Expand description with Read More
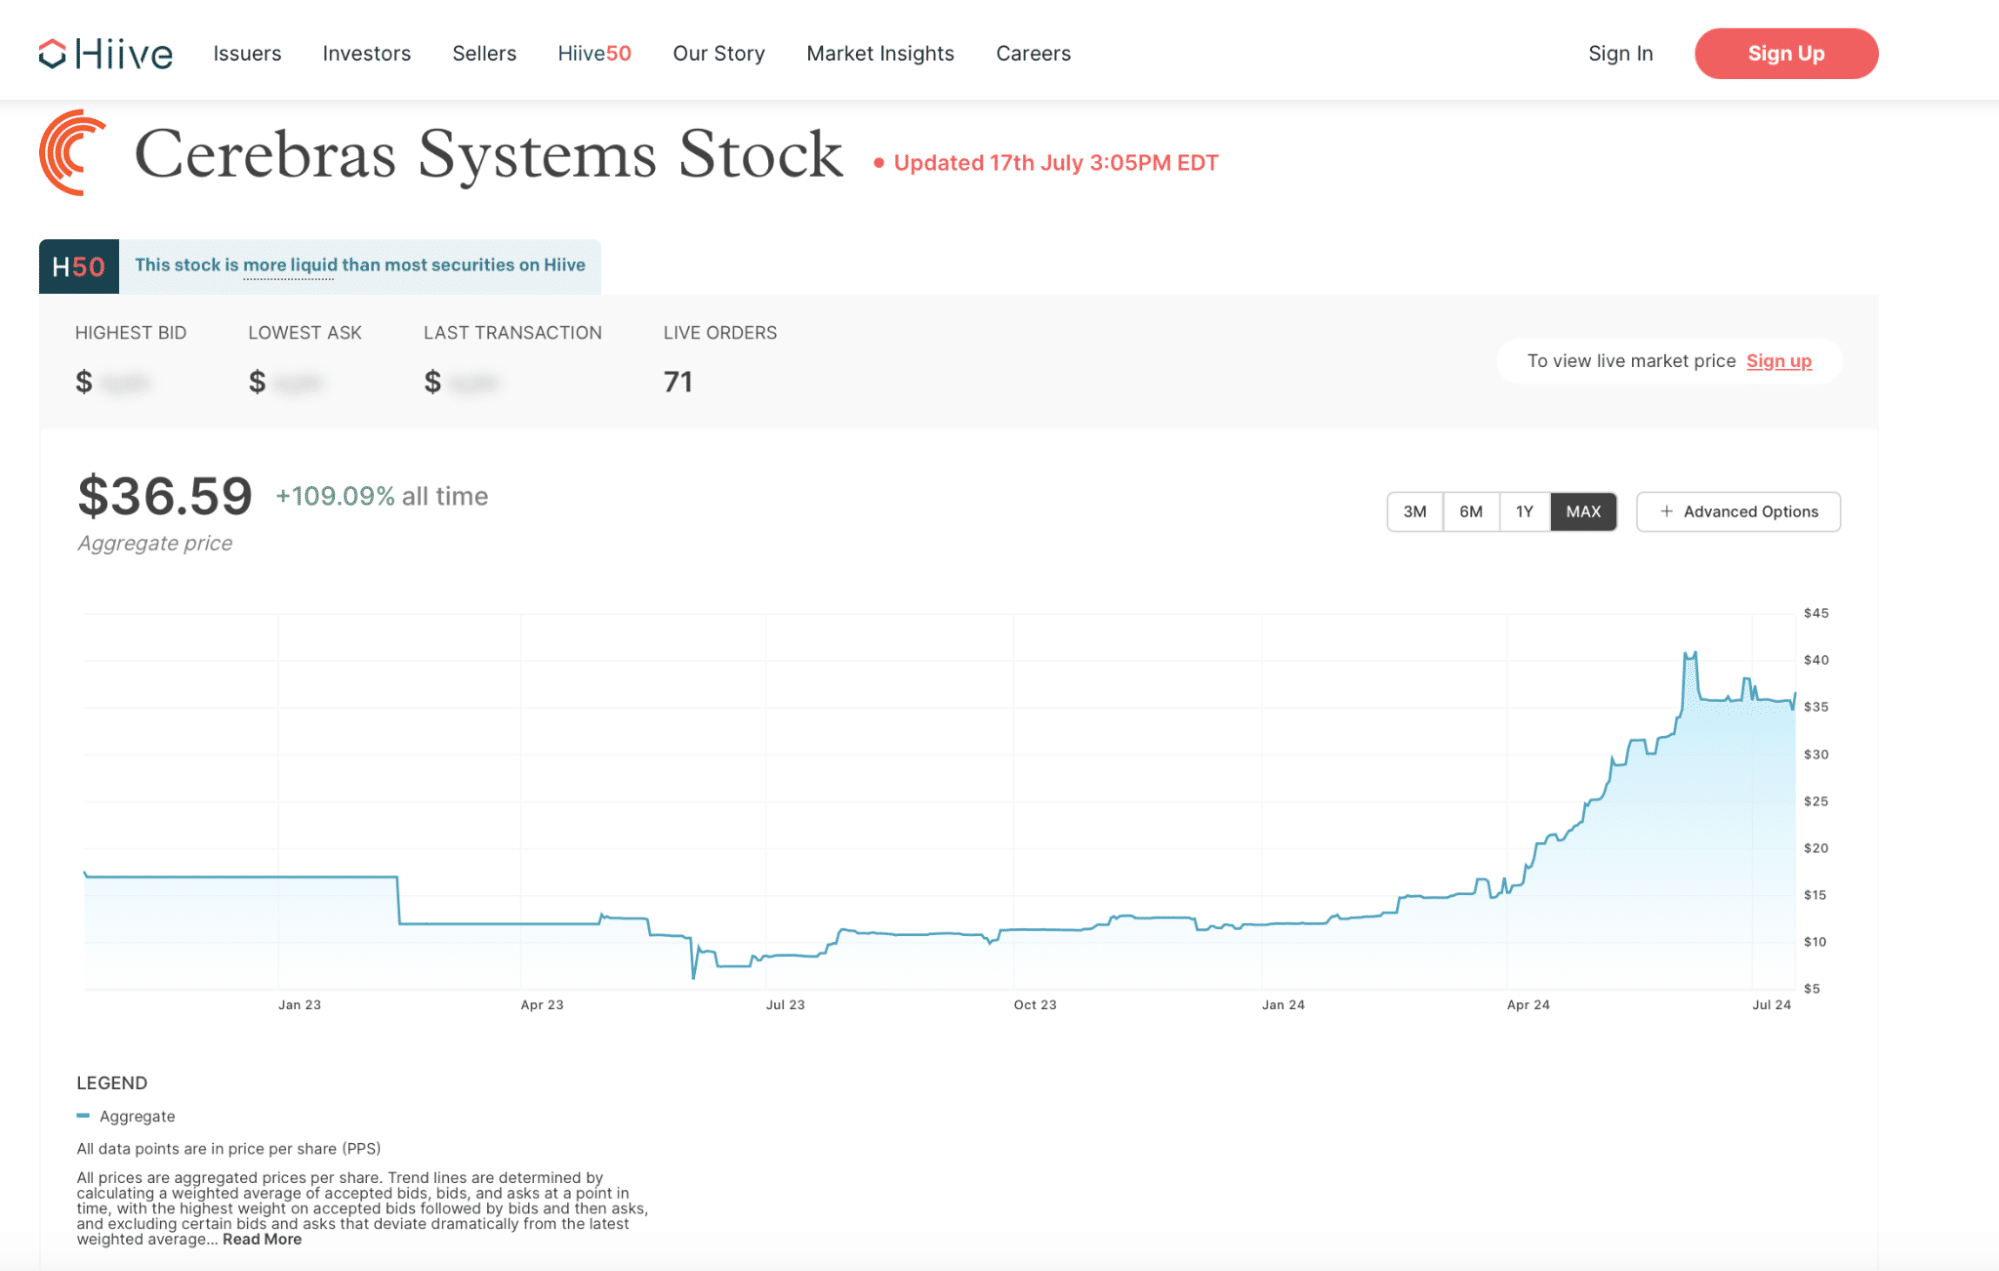1999x1271 pixels. [x=262, y=1239]
